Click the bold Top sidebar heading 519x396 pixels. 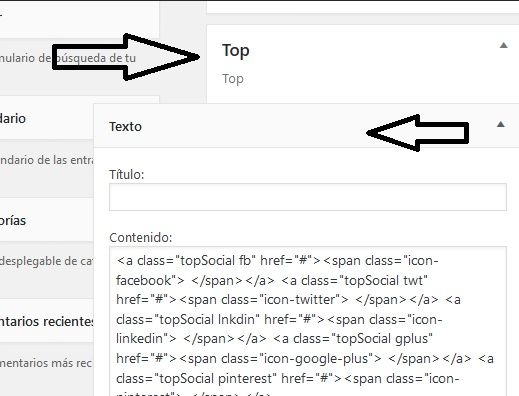click(236, 51)
